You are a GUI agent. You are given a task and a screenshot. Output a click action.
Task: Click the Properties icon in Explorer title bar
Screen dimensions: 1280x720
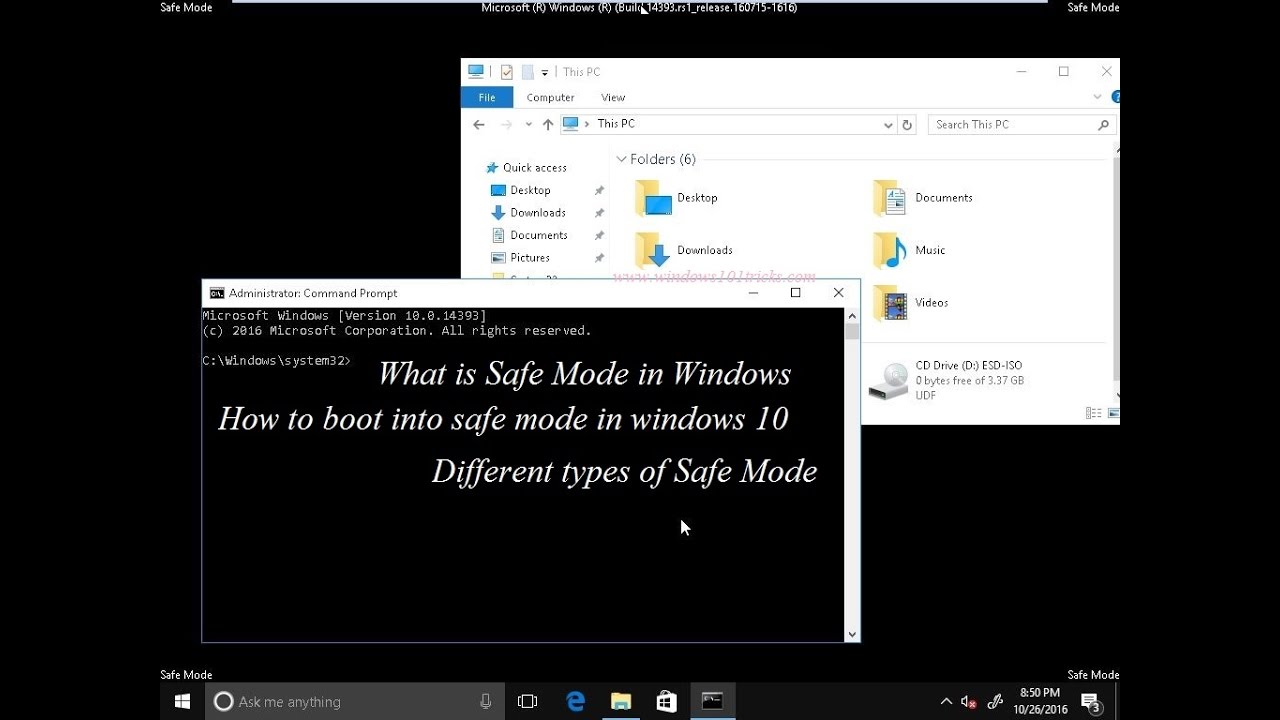tap(506, 72)
